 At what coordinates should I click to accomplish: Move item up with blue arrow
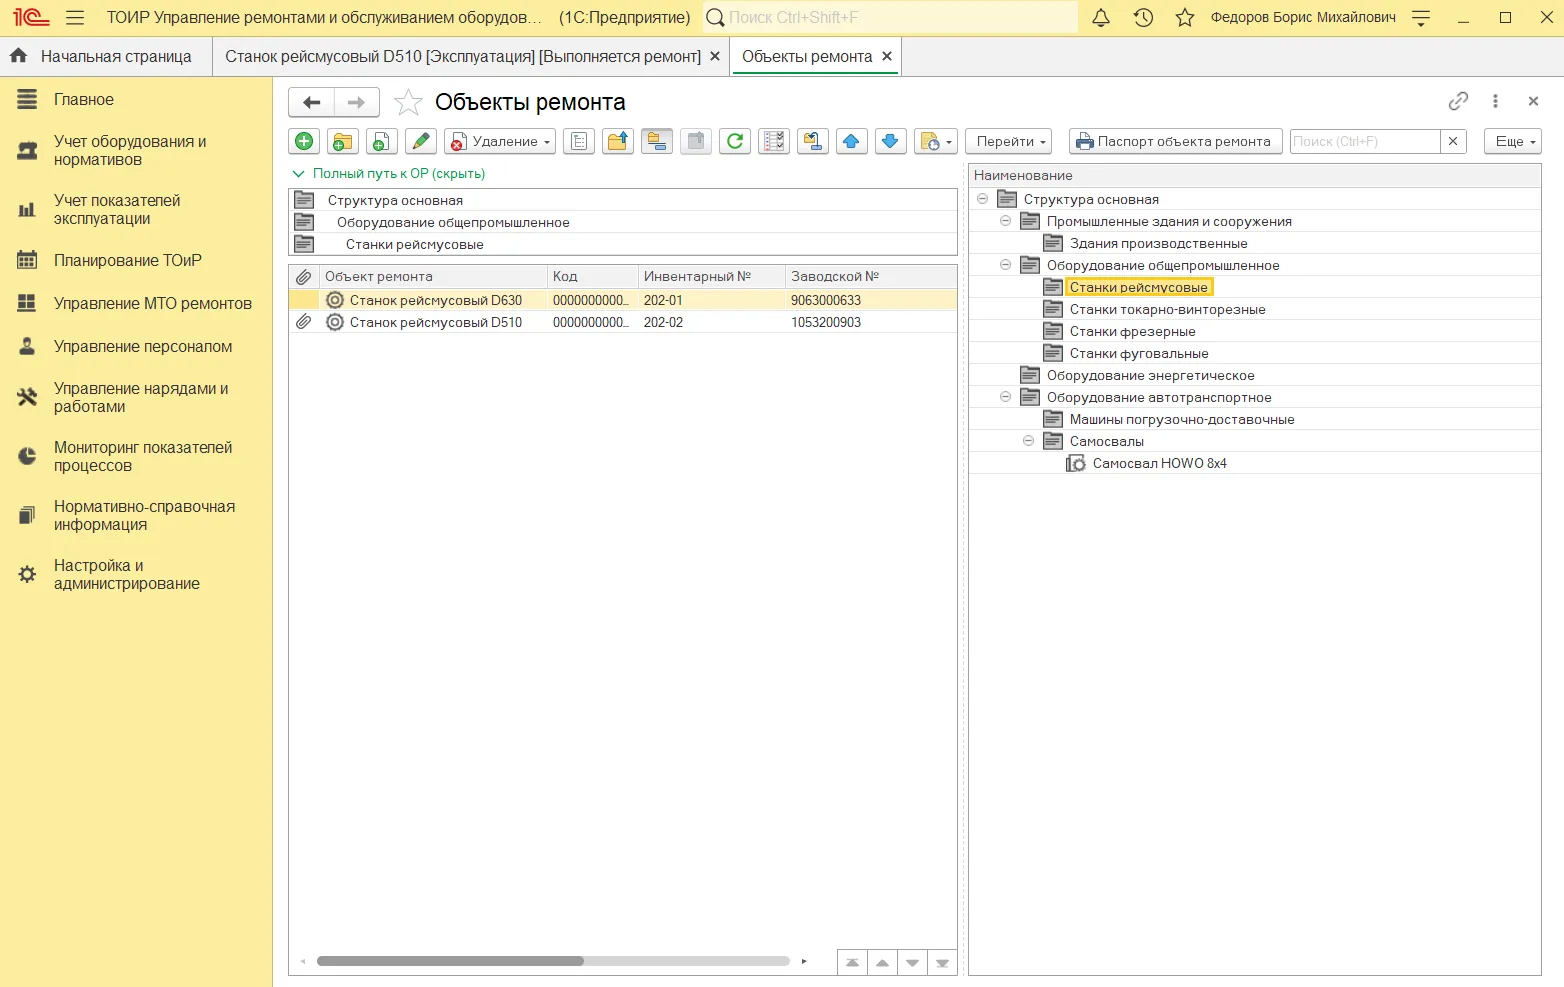(x=851, y=141)
